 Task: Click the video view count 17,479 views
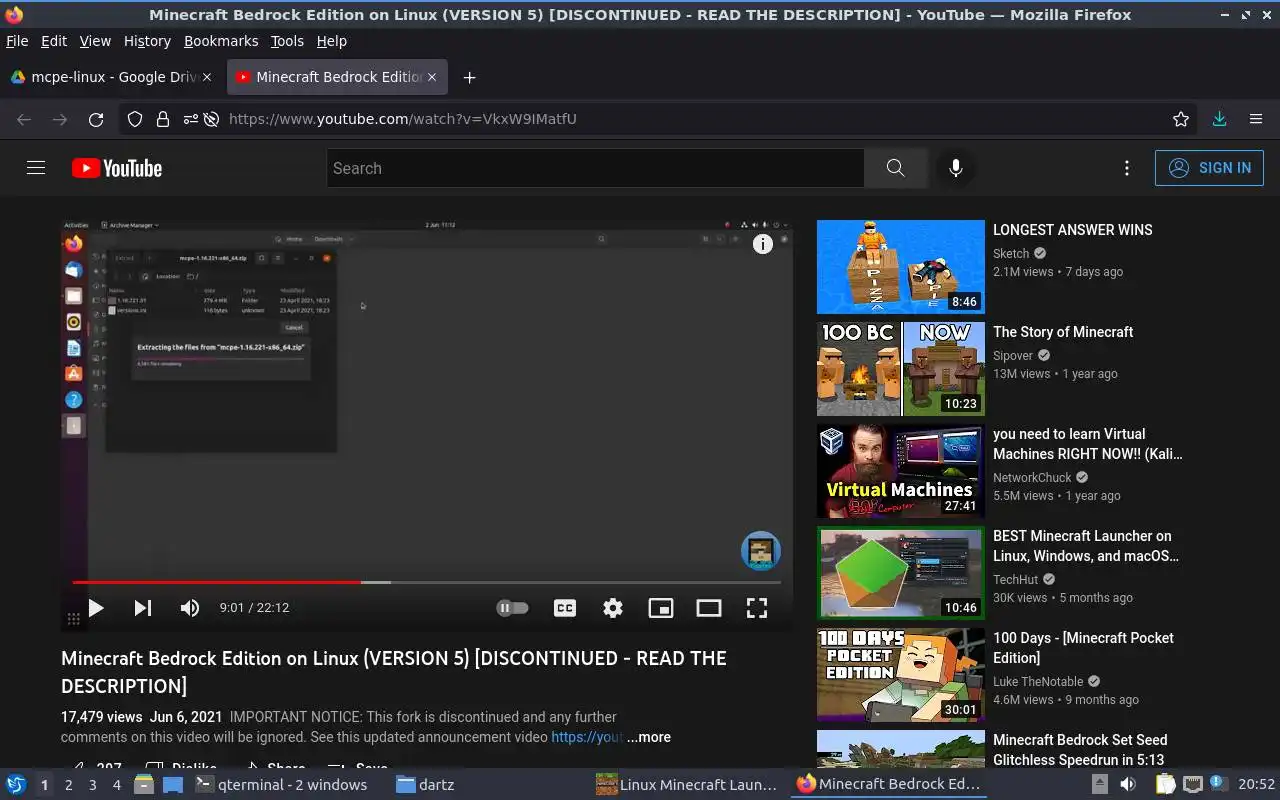coord(101,717)
